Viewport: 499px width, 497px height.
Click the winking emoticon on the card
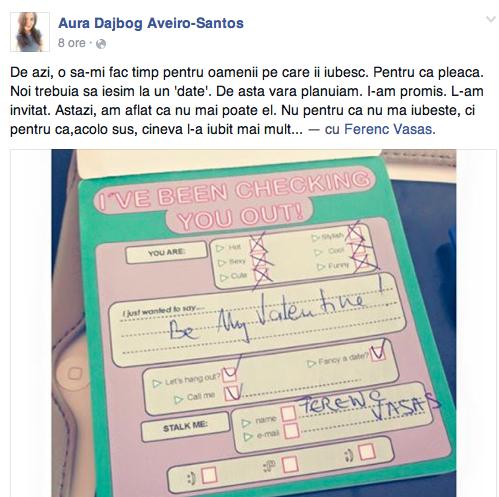[349, 456]
